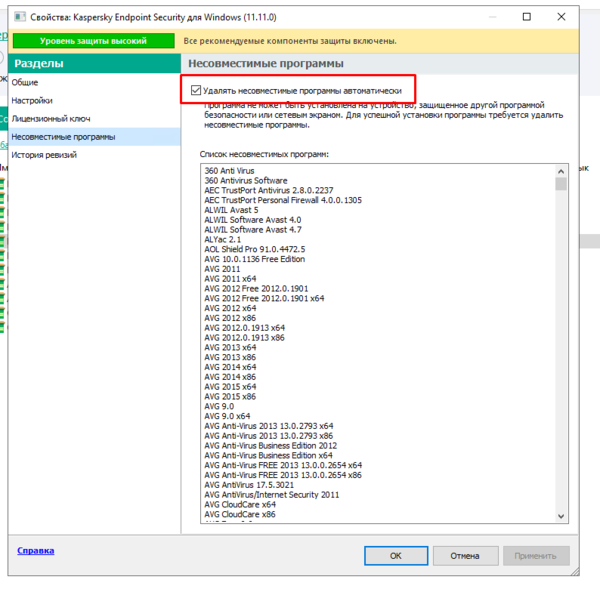Viewport: 600px width, 589px height.
Task: Maximize the properties window
Action: click(x=527, y=17)
